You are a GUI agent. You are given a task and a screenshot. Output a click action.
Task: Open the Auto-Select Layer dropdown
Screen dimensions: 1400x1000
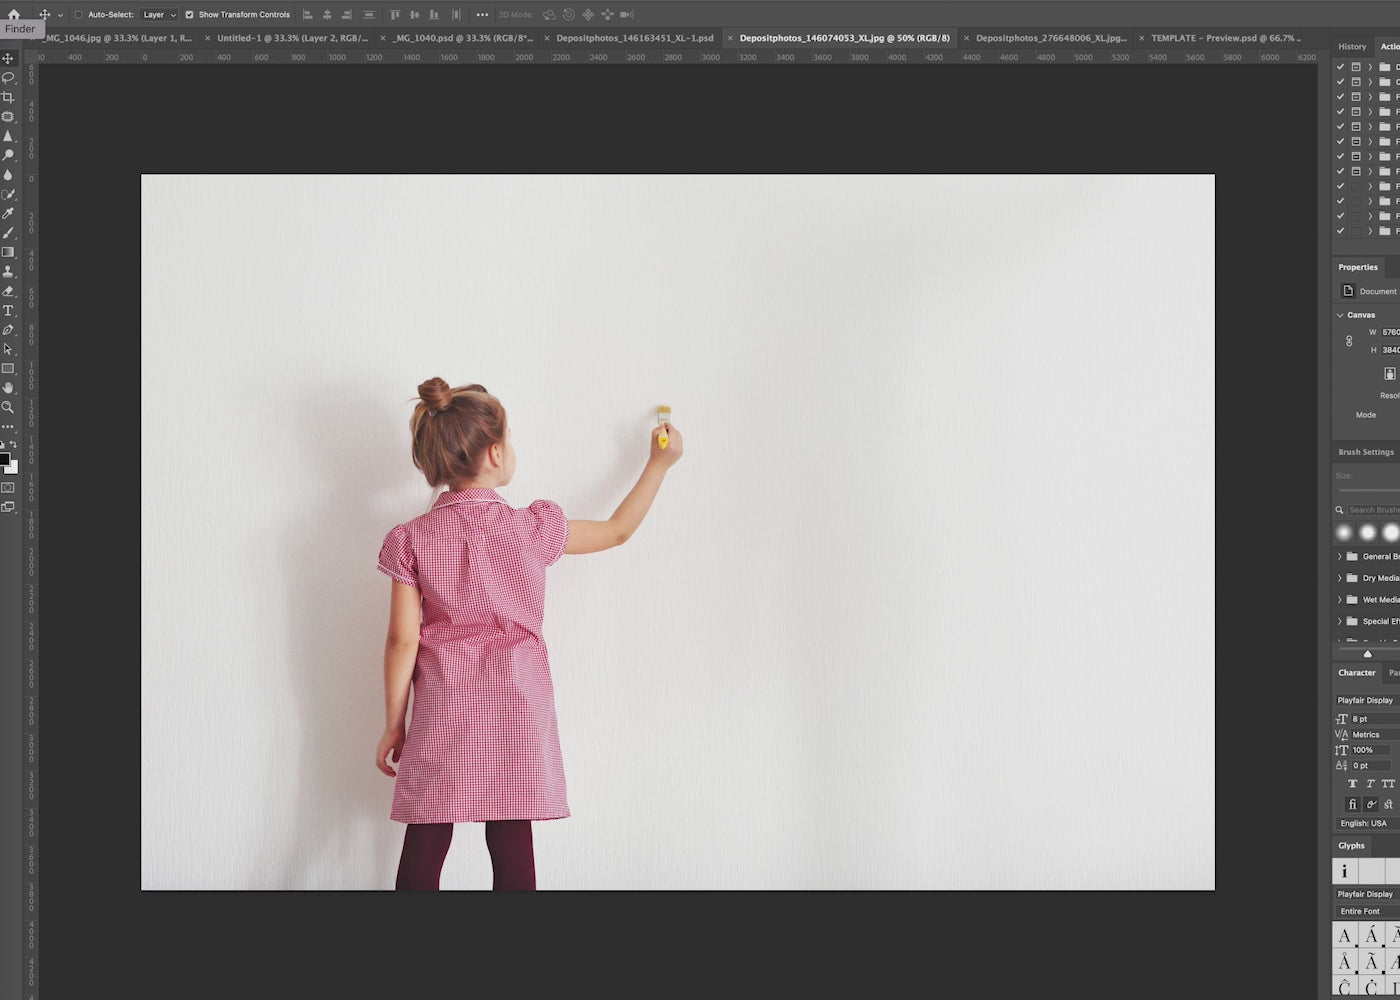[158, 15]
